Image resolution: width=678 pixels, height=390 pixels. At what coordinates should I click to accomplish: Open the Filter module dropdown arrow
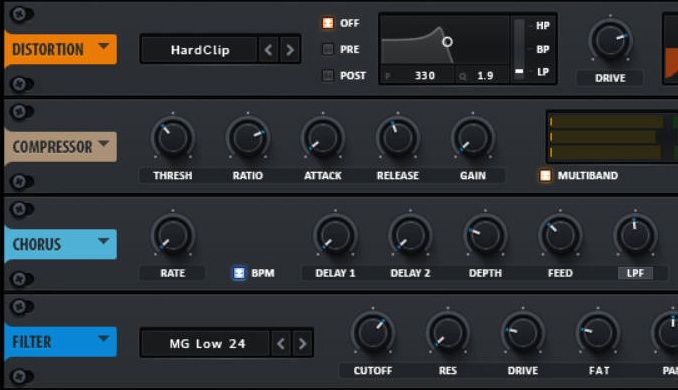[x=103, y=339]
